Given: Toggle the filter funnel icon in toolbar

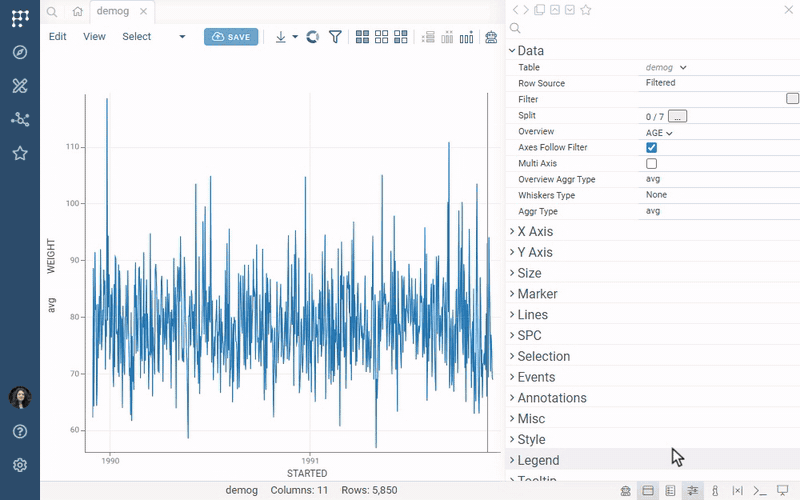Looking at the screenshot, I should (335, 37).
